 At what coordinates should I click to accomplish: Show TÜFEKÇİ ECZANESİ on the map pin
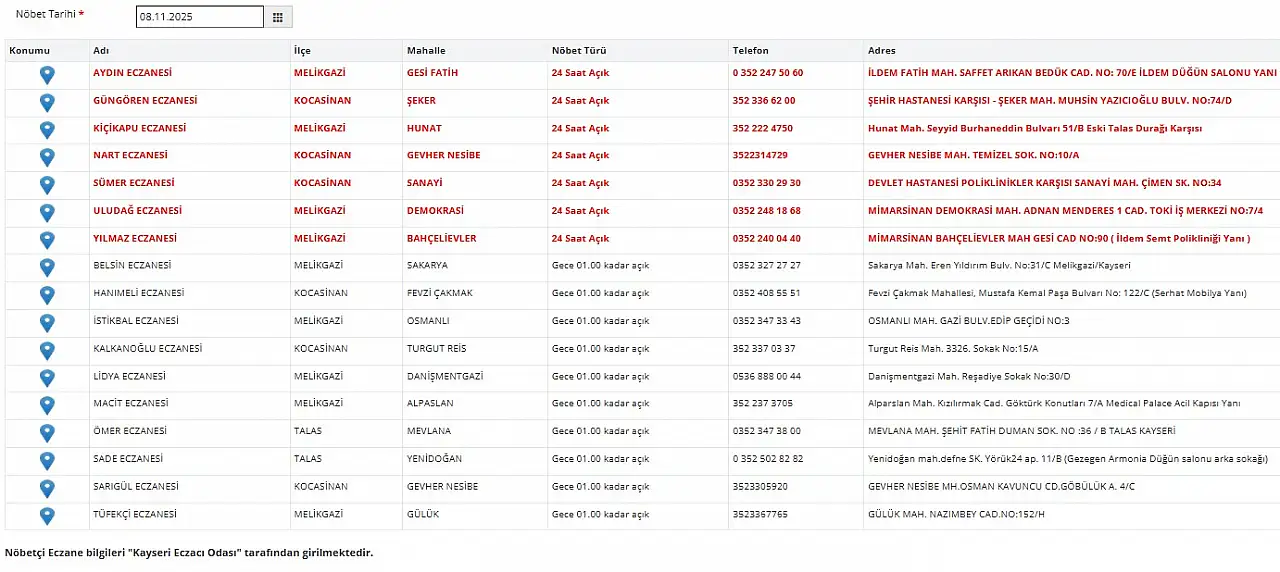(x=47, y=516)
